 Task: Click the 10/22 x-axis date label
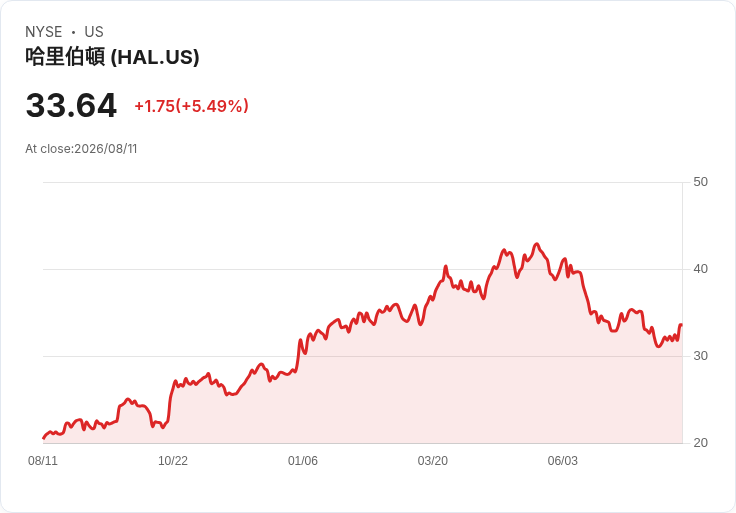(x=173, y=460)
